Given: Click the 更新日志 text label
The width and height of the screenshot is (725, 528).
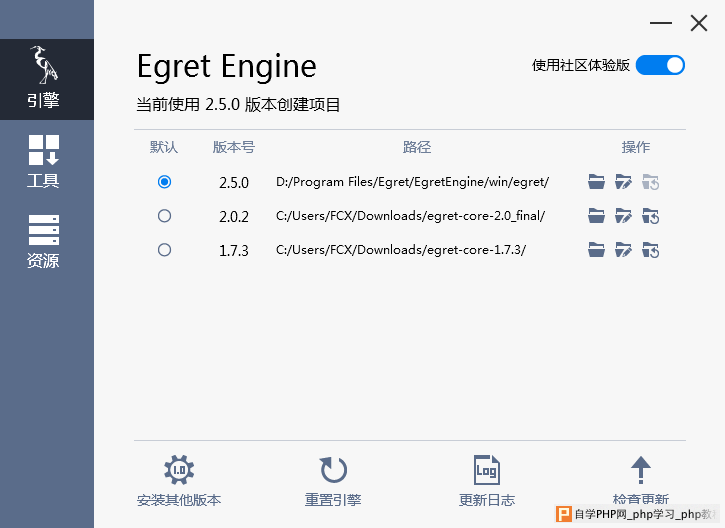Looking at the screenshot, I should point(487,500).
